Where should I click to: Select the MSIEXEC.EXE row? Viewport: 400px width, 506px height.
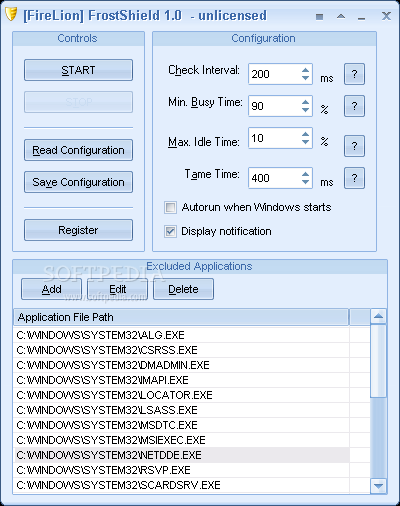tap(182, 440)
